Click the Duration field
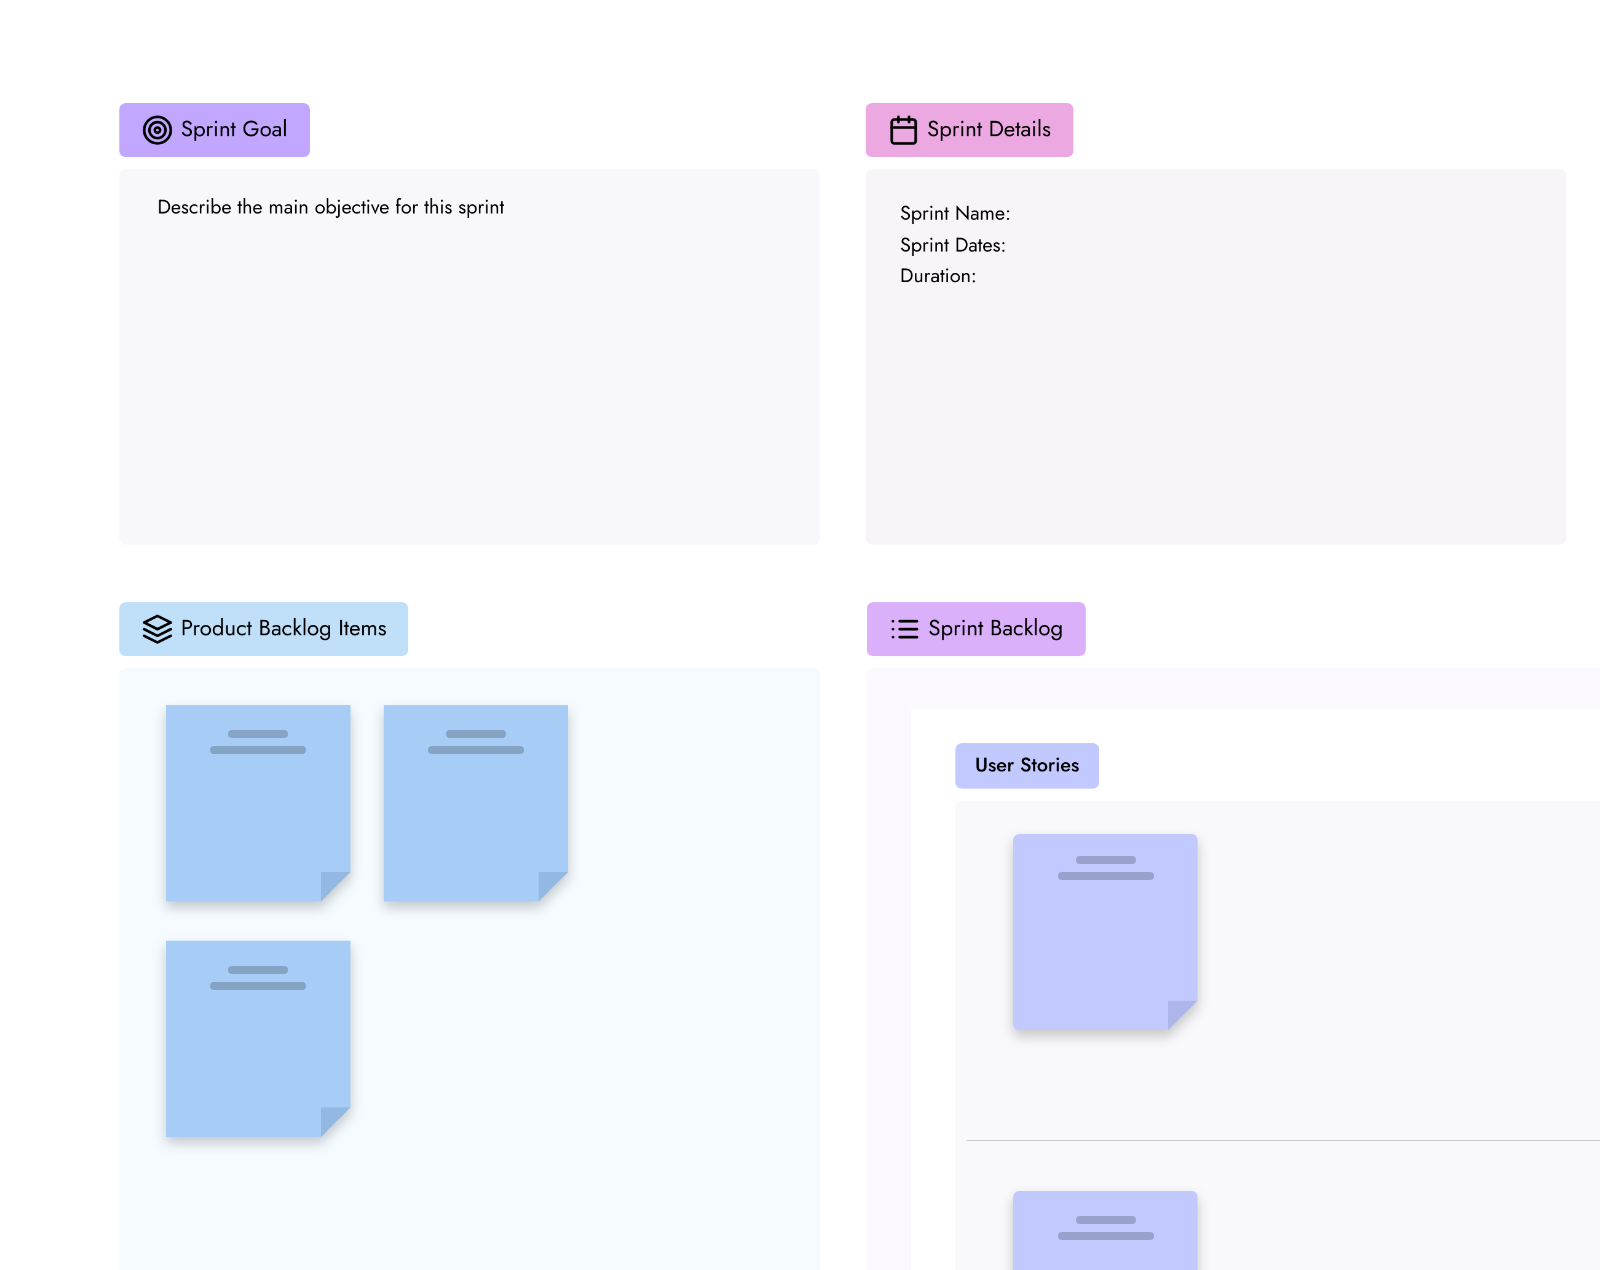This screenshot has width=1600, height=1270. [938, 276]
